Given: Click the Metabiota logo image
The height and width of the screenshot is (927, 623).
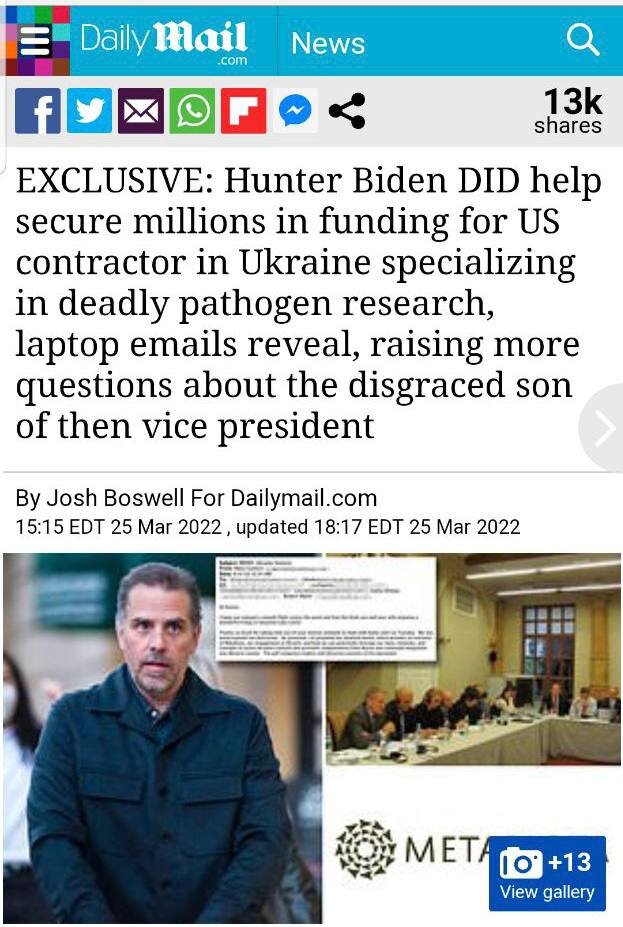Looking at the screenshot, I should 414,849.
